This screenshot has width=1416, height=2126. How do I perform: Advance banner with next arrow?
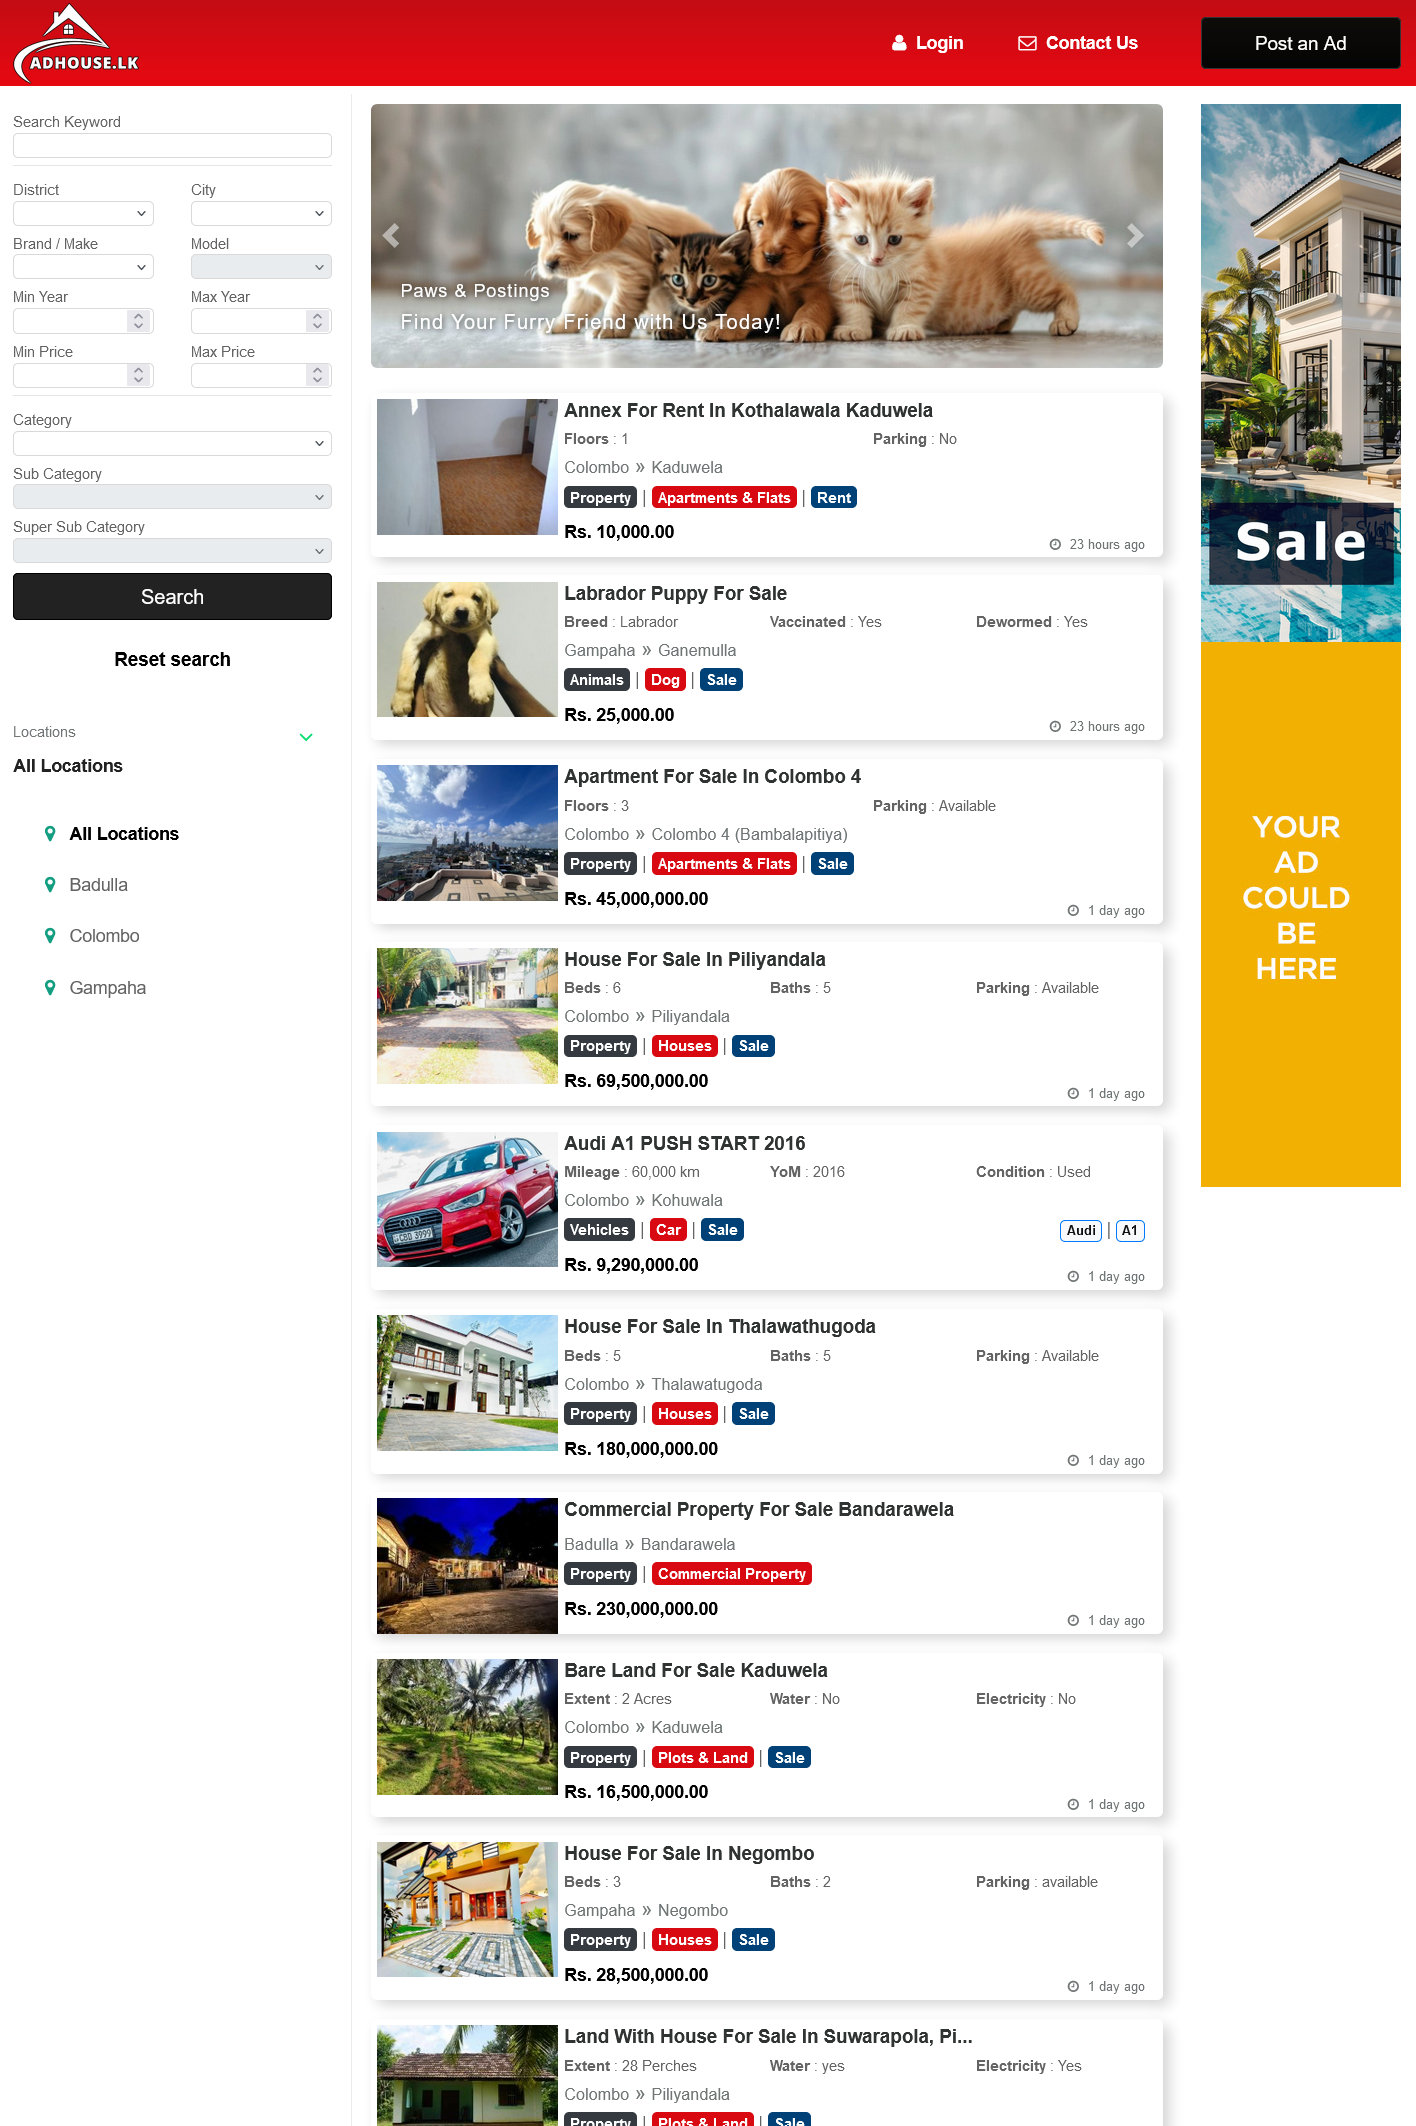1134,236
